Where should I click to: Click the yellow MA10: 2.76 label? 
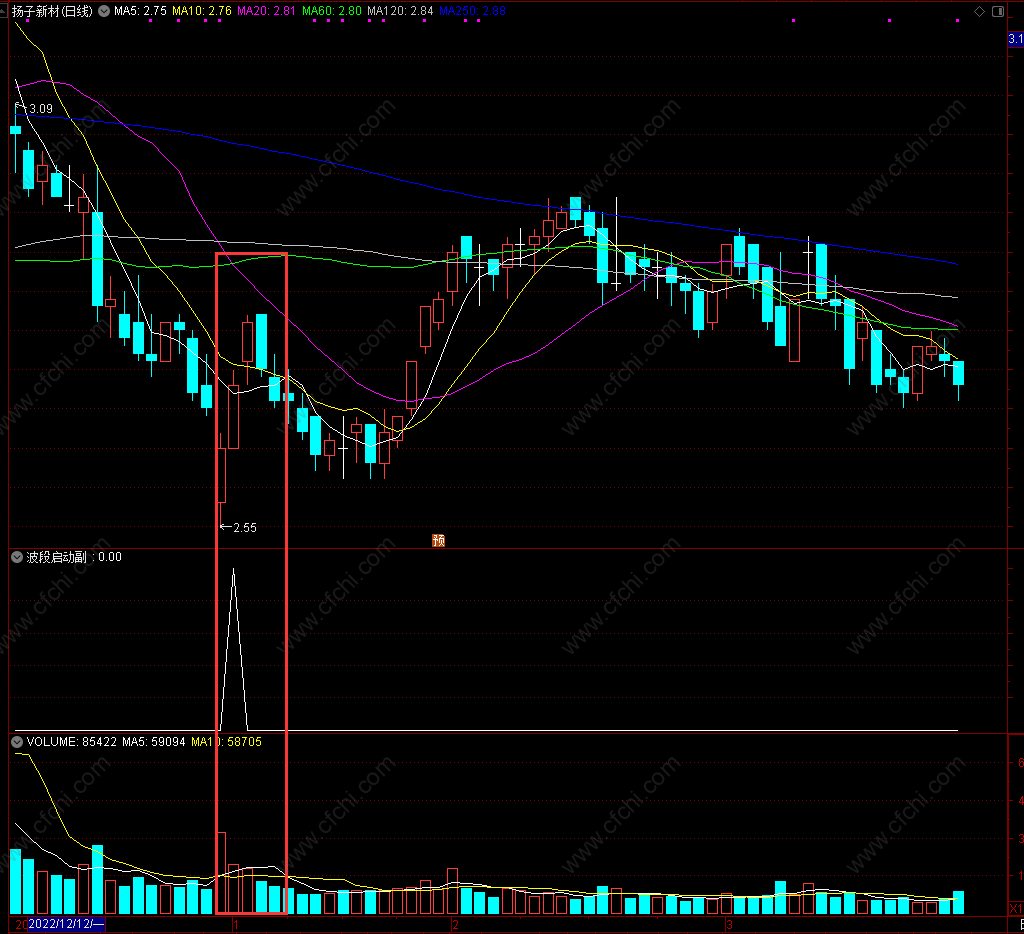coord(202,11)
